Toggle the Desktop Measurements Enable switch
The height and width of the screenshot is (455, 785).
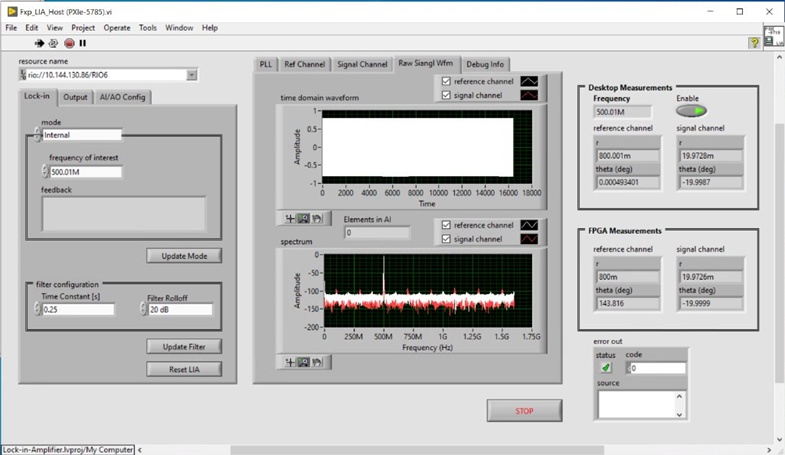[690, 111]
